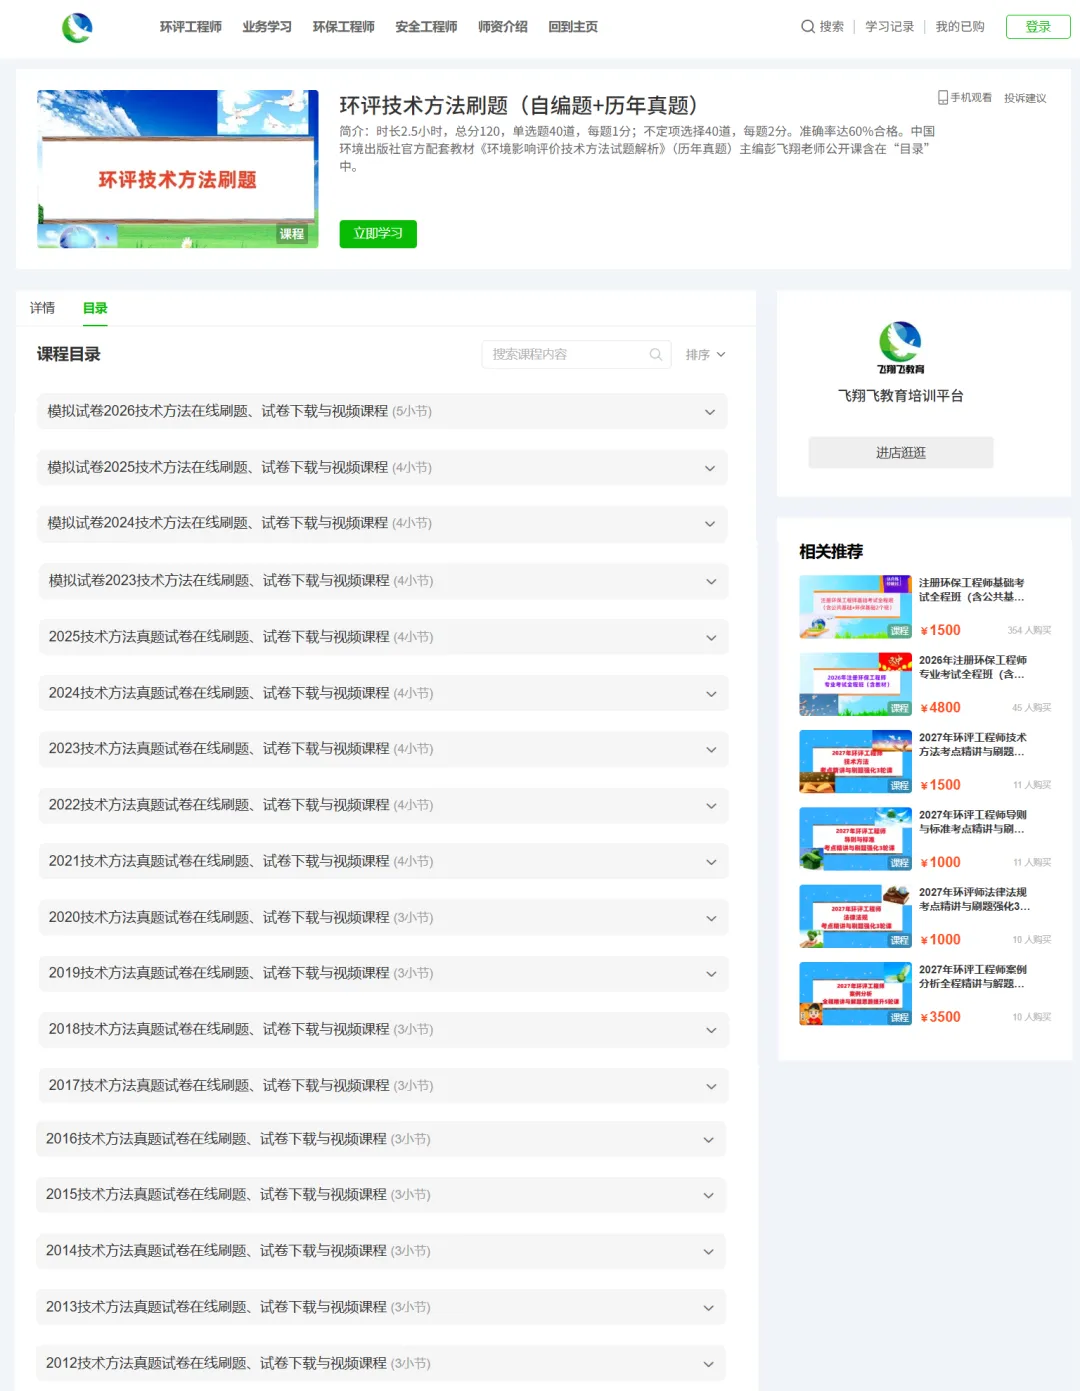
Task: Click the site logo in the header
Action: 77,27
